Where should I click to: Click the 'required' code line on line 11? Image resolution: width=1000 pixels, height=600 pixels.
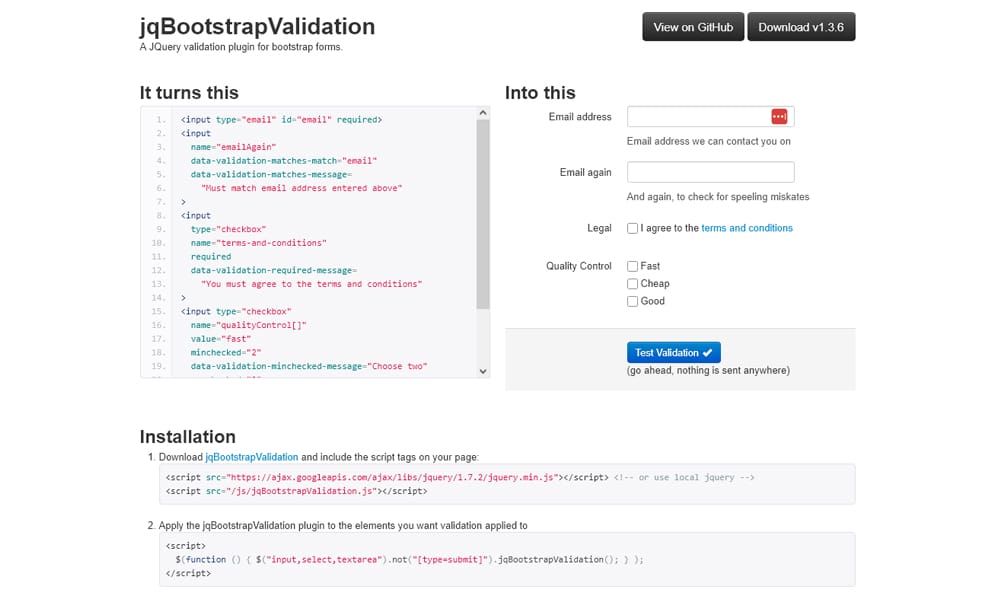210,257
